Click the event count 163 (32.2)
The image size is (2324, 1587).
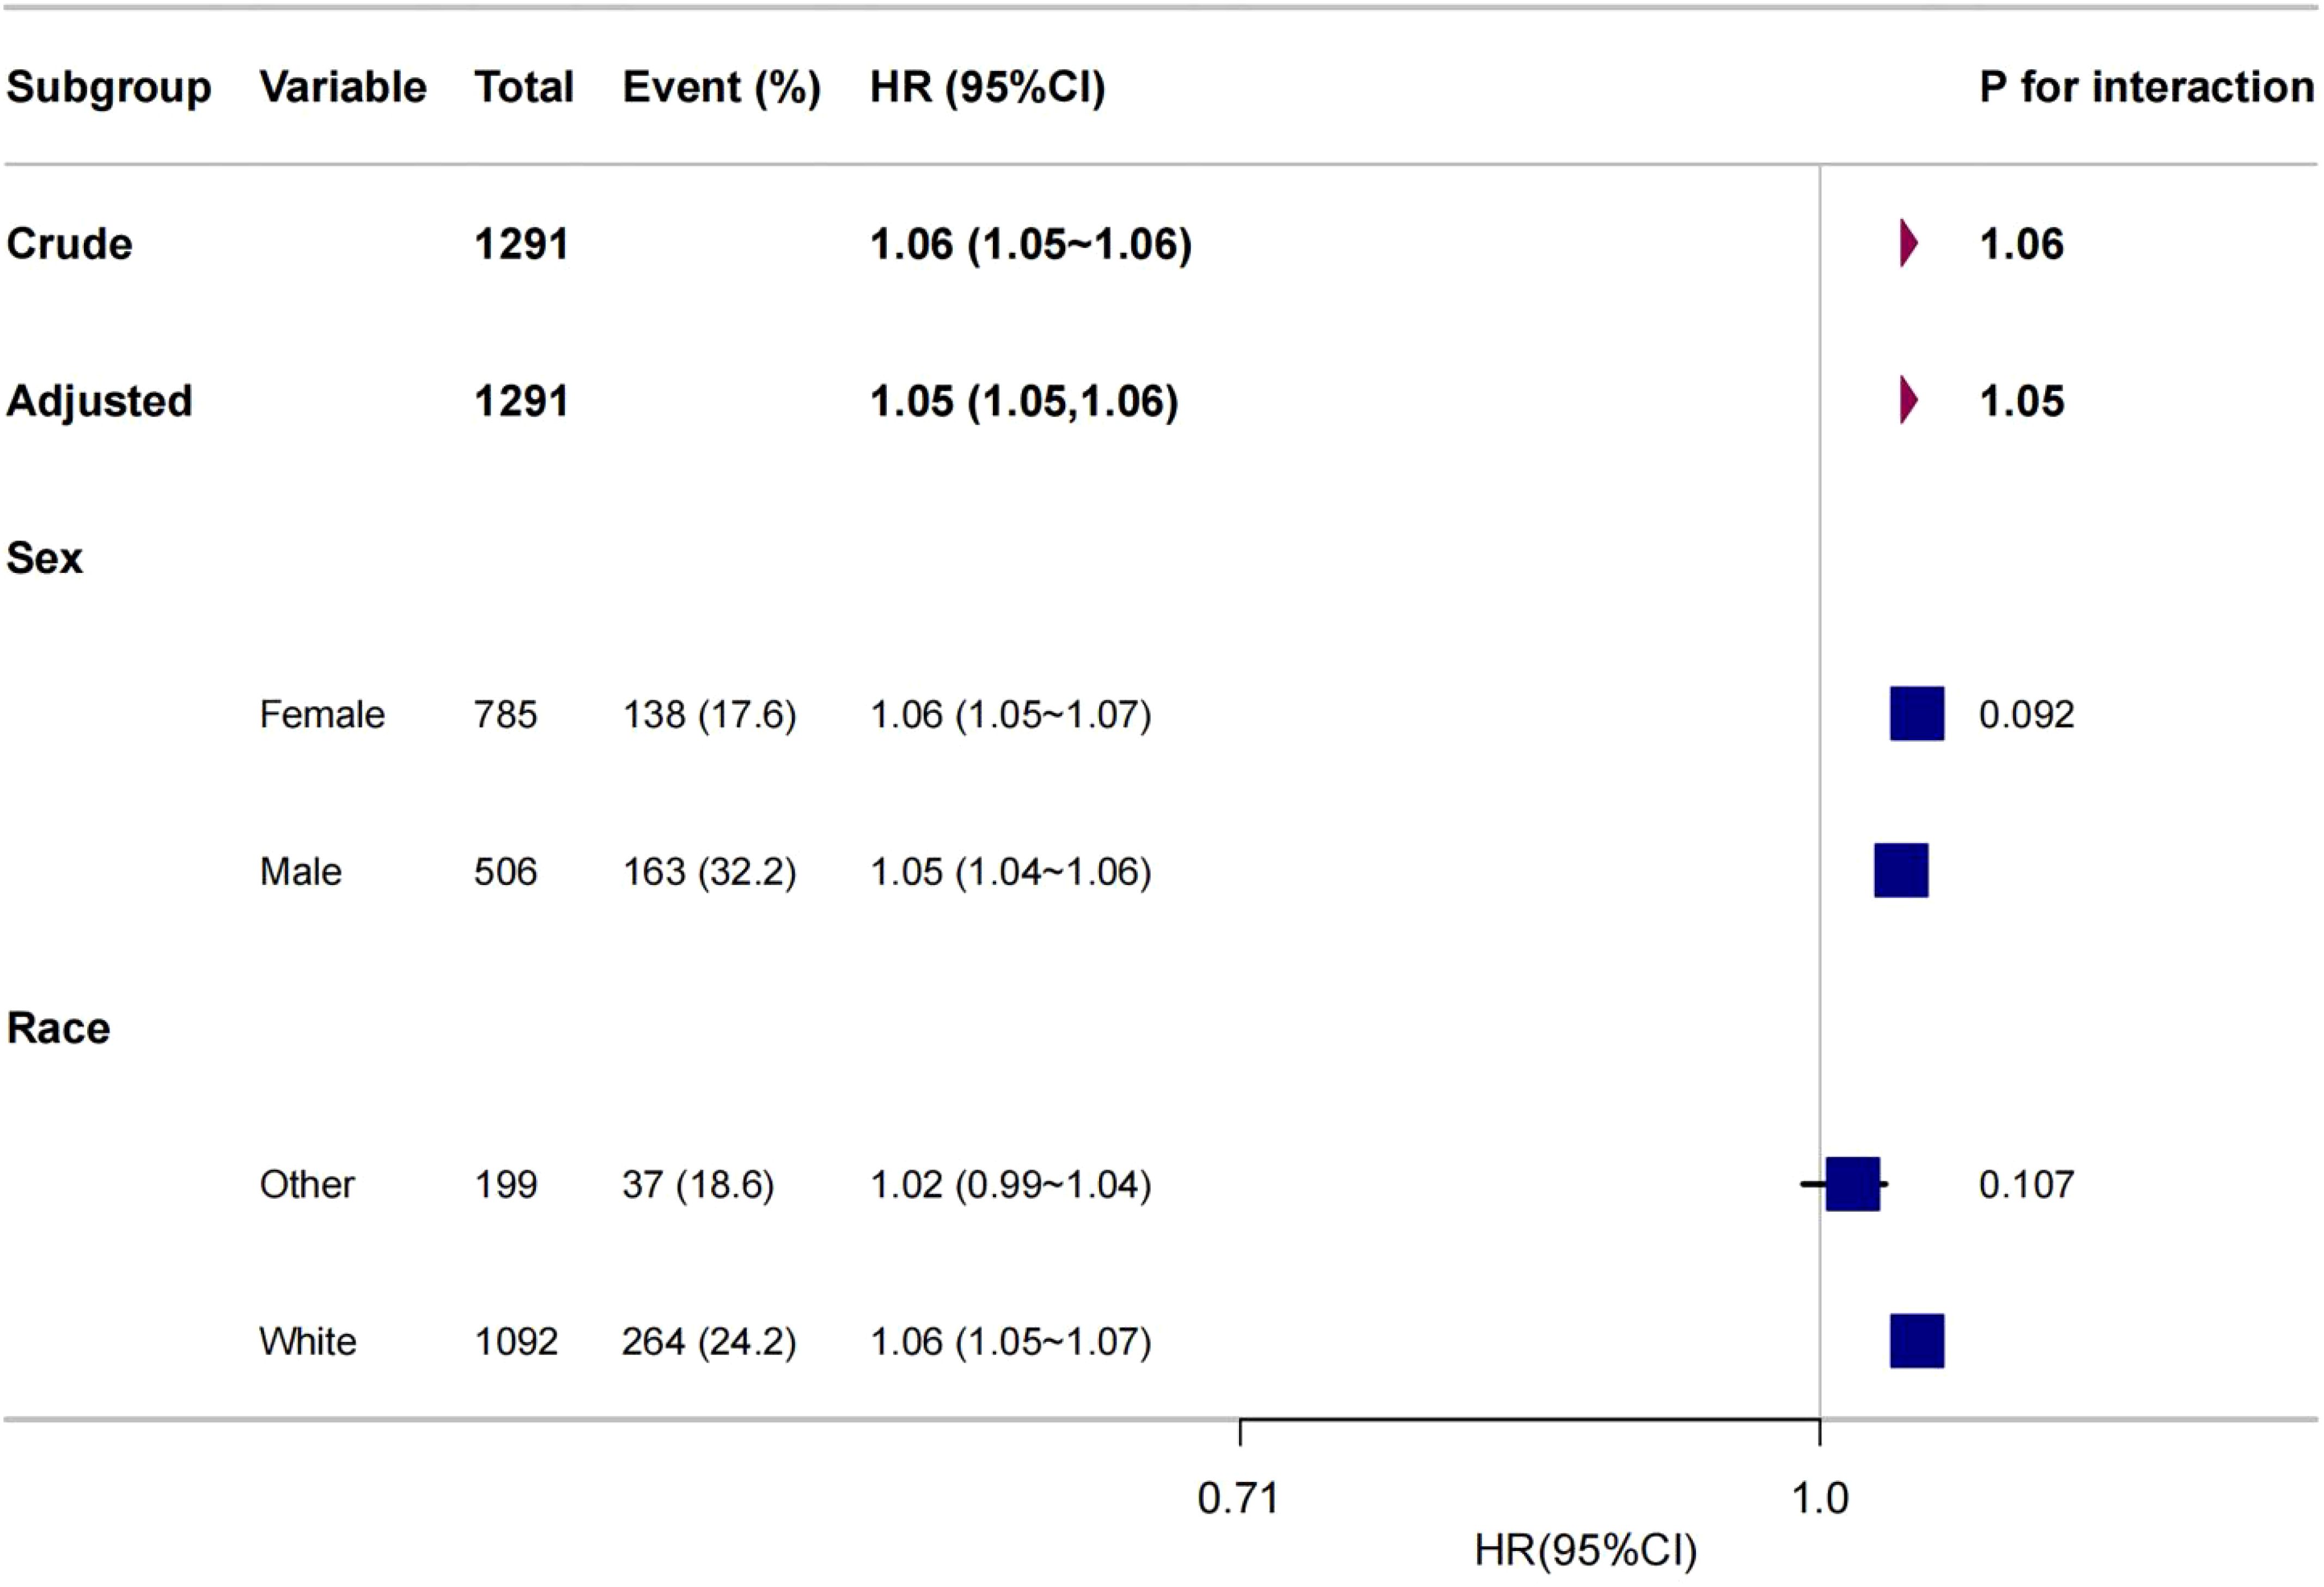[709, 872]
